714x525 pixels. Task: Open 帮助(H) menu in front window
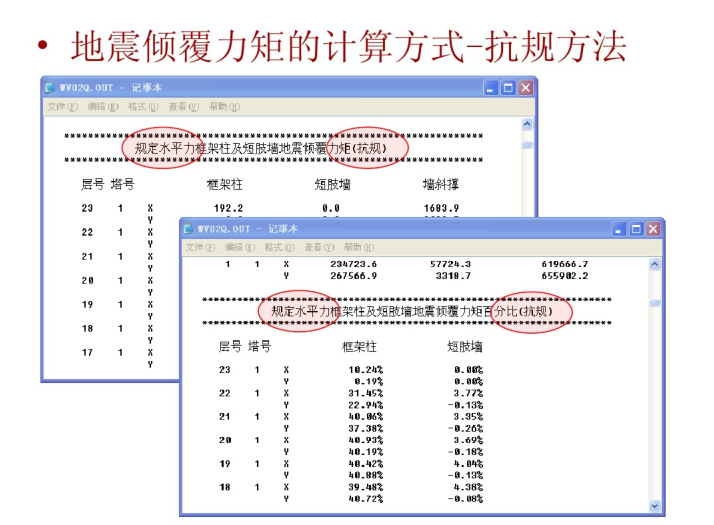(359, 247)
